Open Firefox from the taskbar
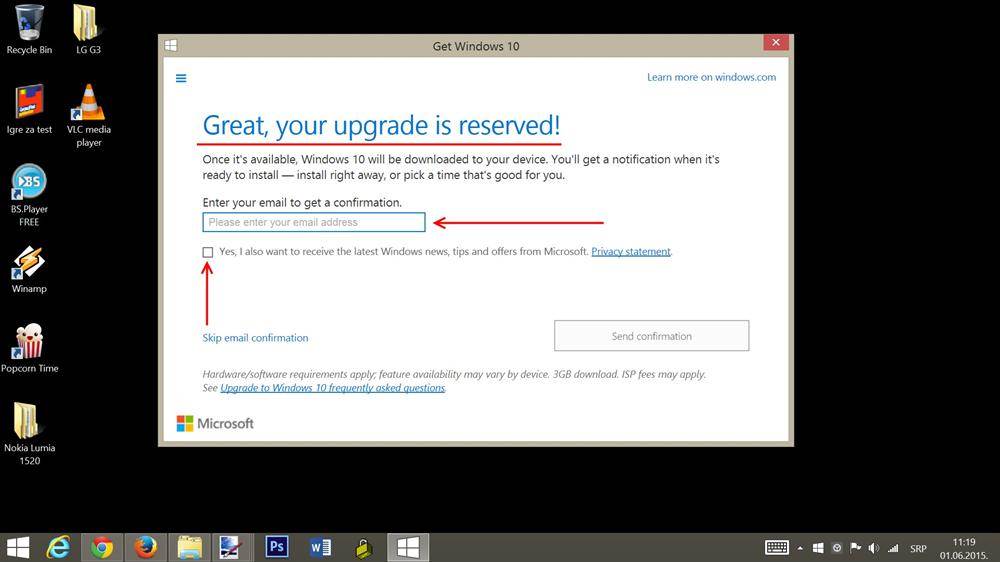 146,547
